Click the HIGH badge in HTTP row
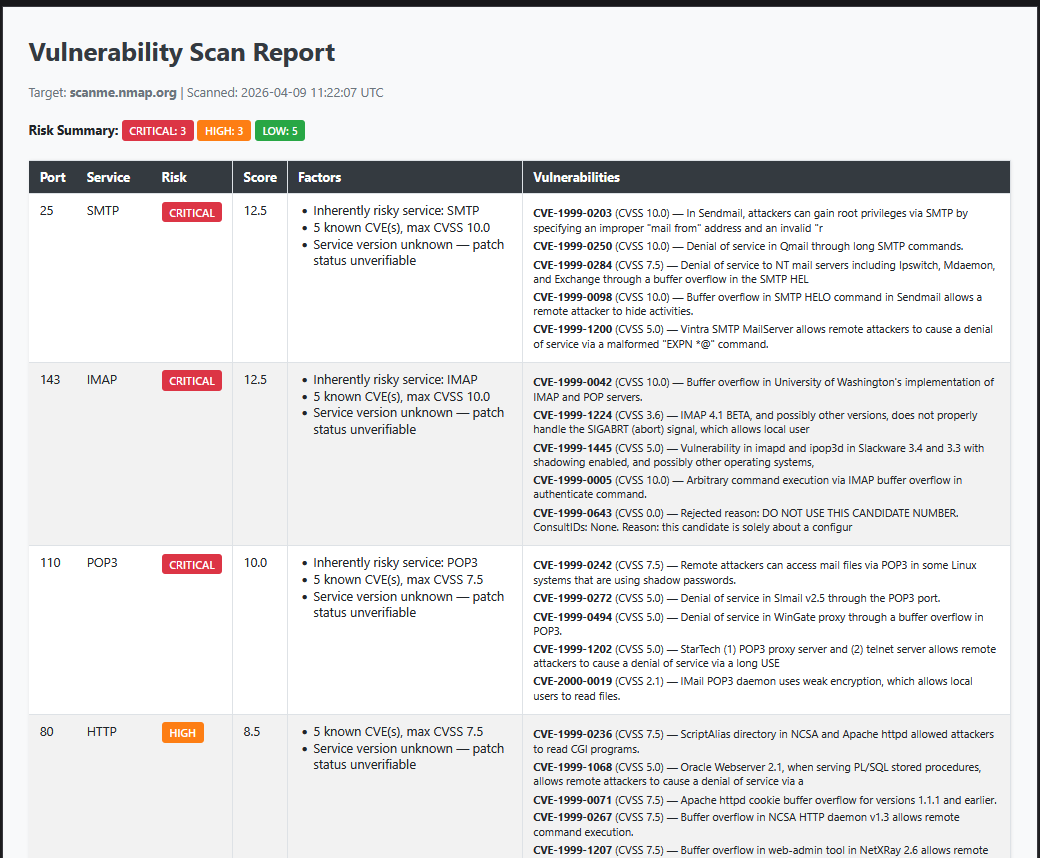This screenshot has width=1040, height=858. pyautogui.click(x=182, y=733)
